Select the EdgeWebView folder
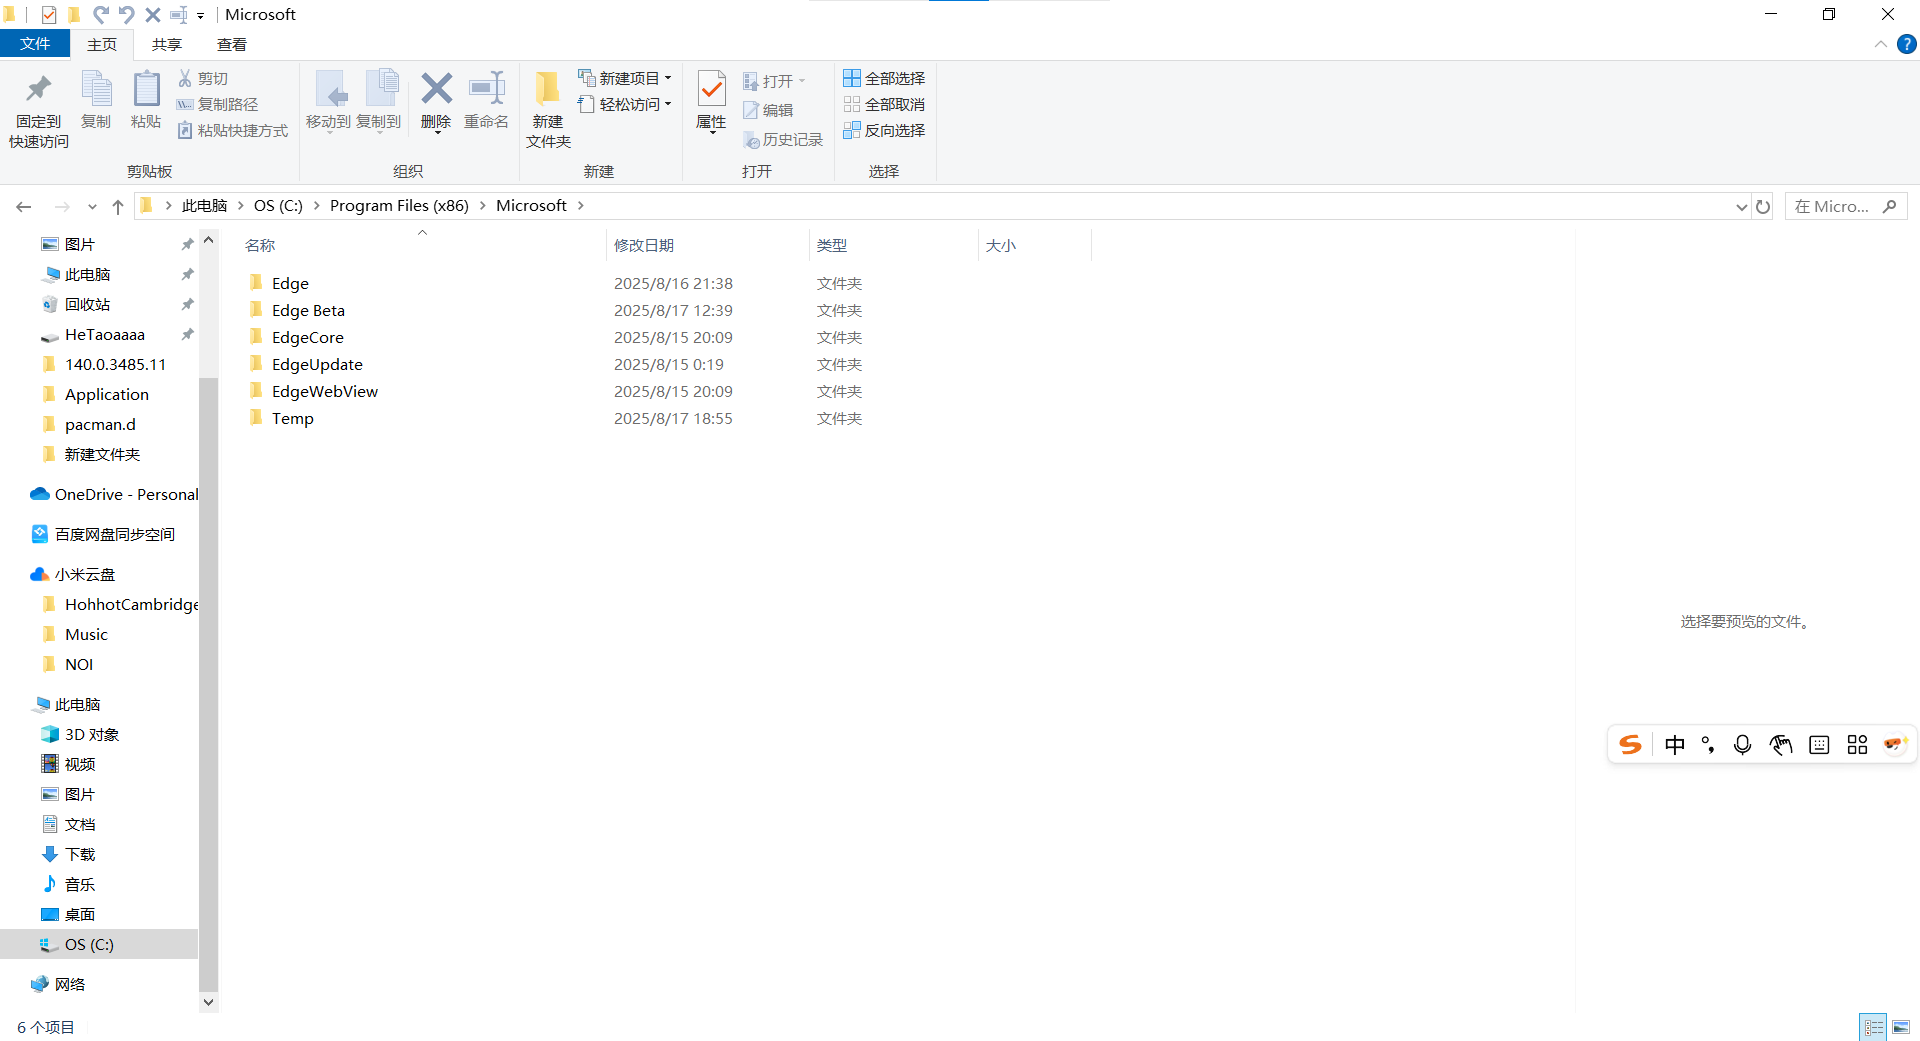This screenshot has height=1041, width=1920. point(325,392)
